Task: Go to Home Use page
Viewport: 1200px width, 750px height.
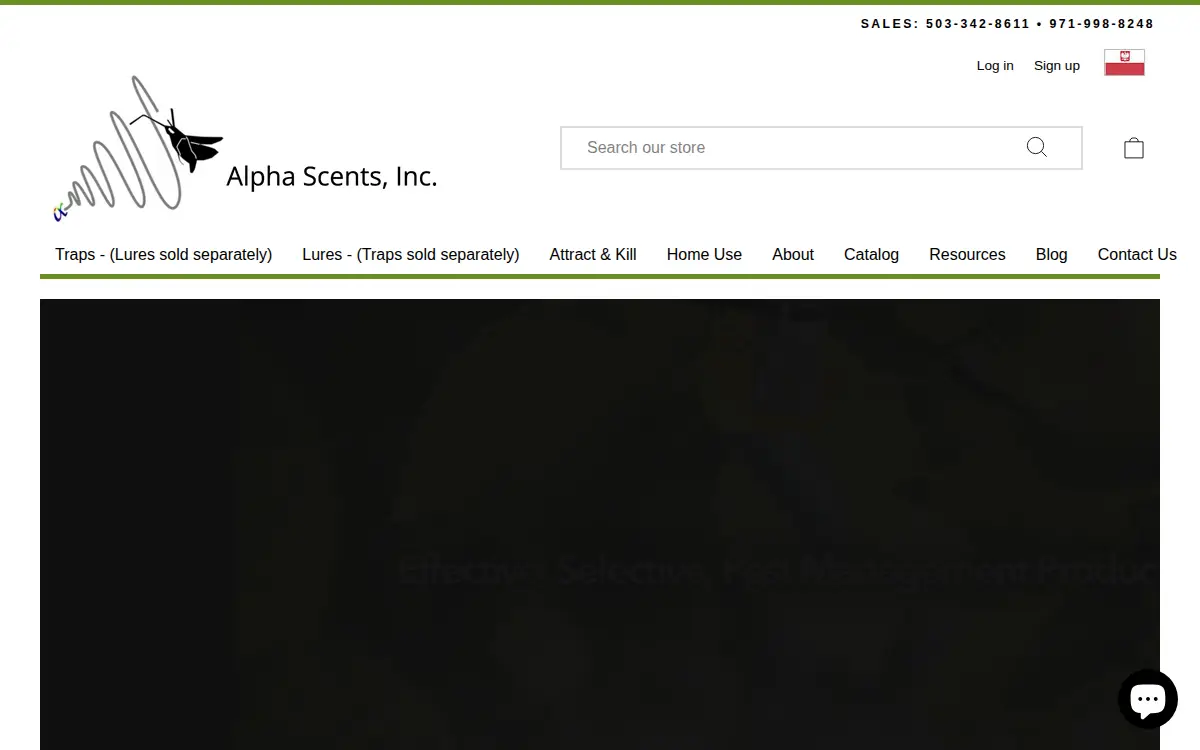Action: pos(704,254)
